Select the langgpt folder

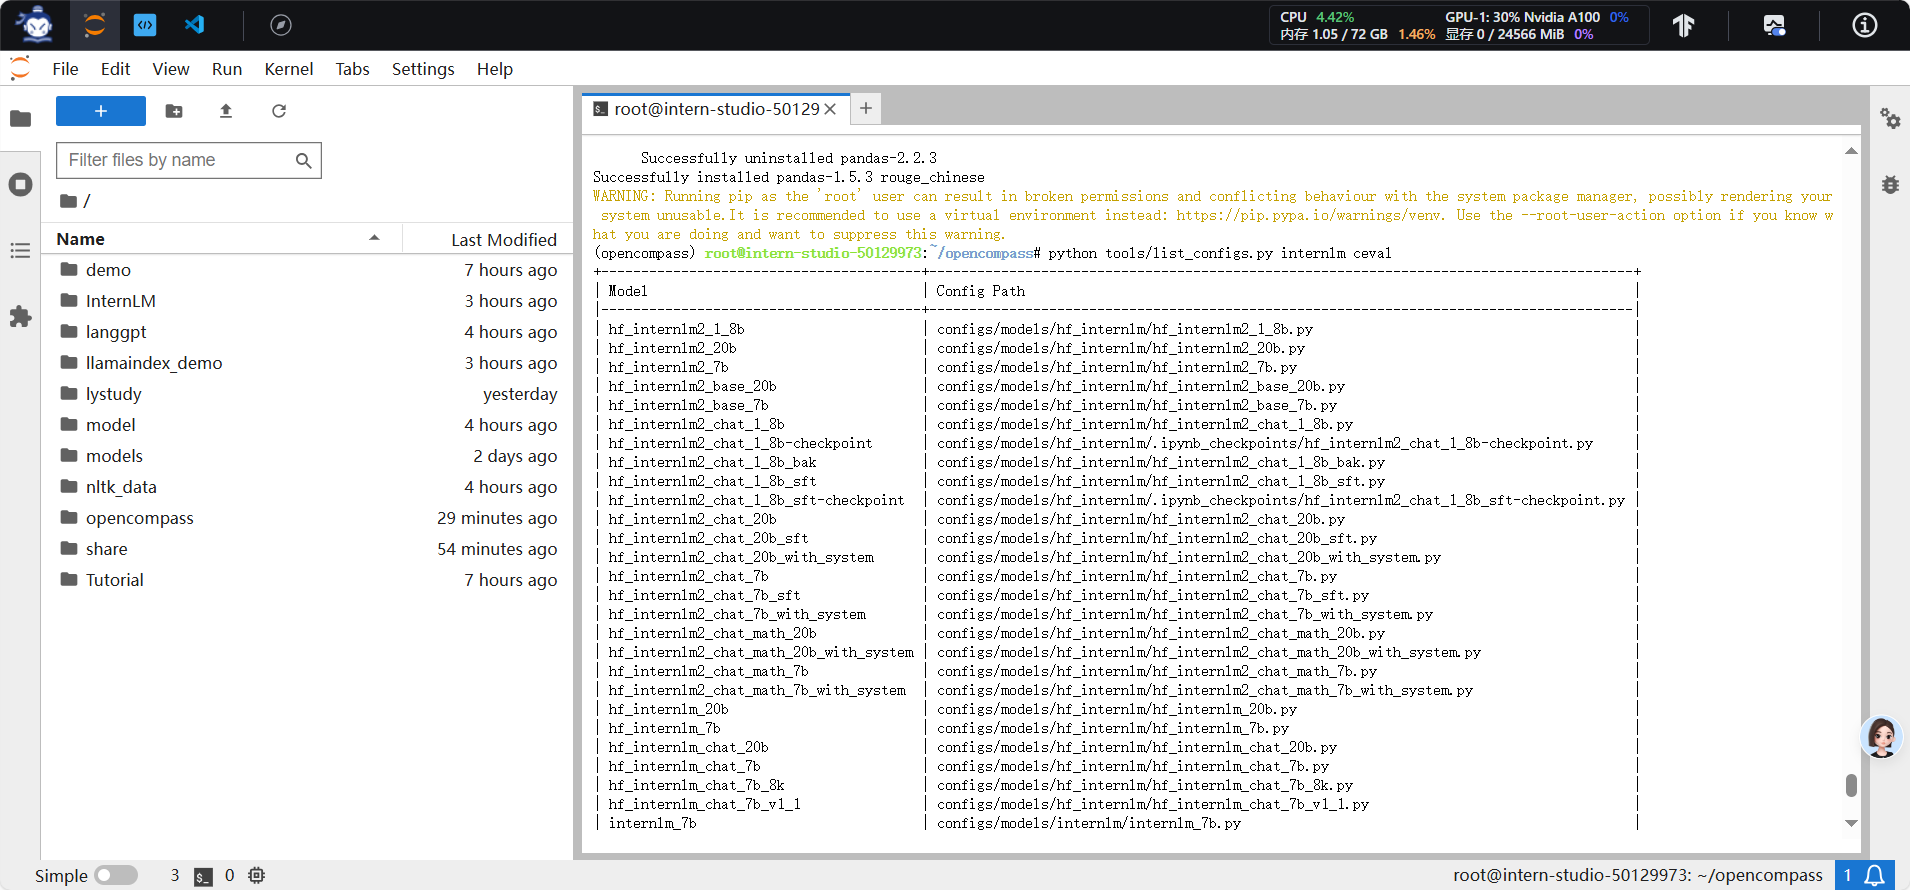[307, 332]
